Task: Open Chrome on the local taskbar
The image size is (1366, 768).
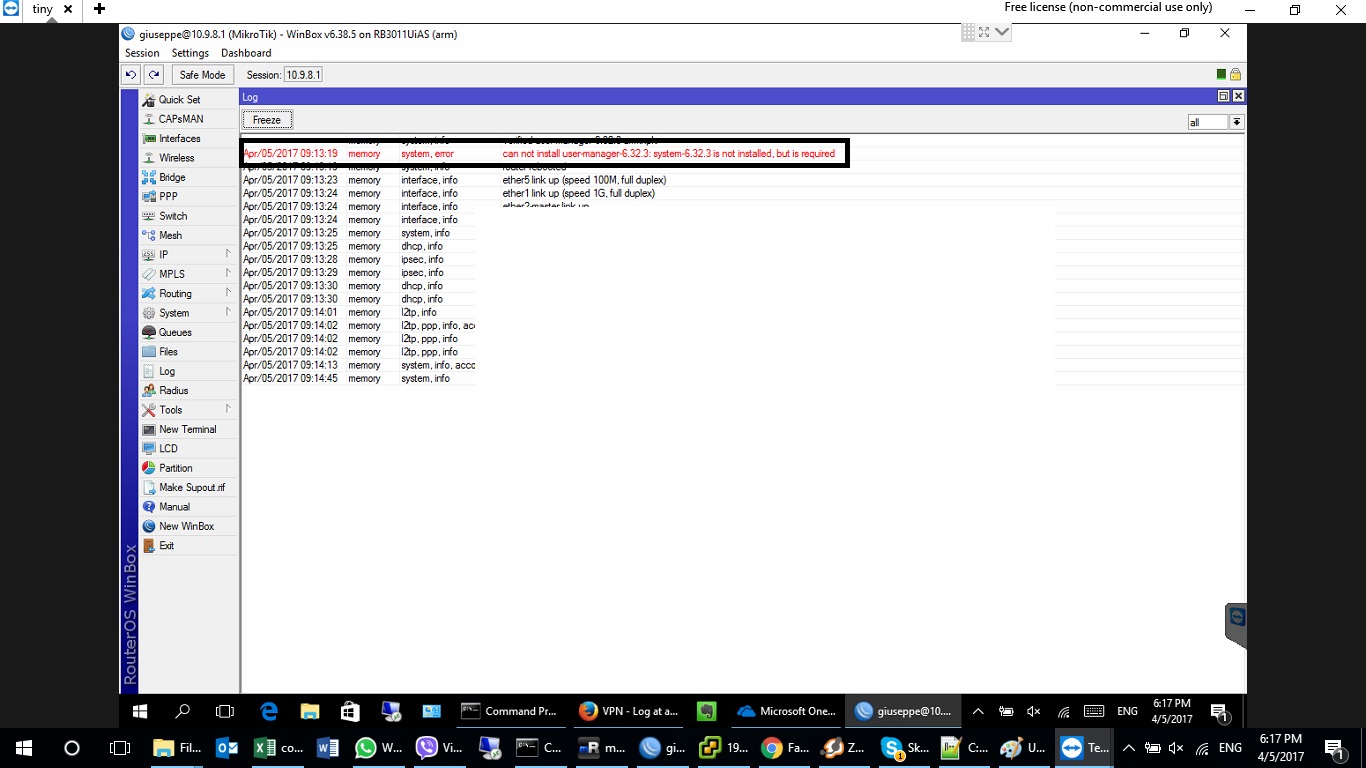Action: pos(784,747)
